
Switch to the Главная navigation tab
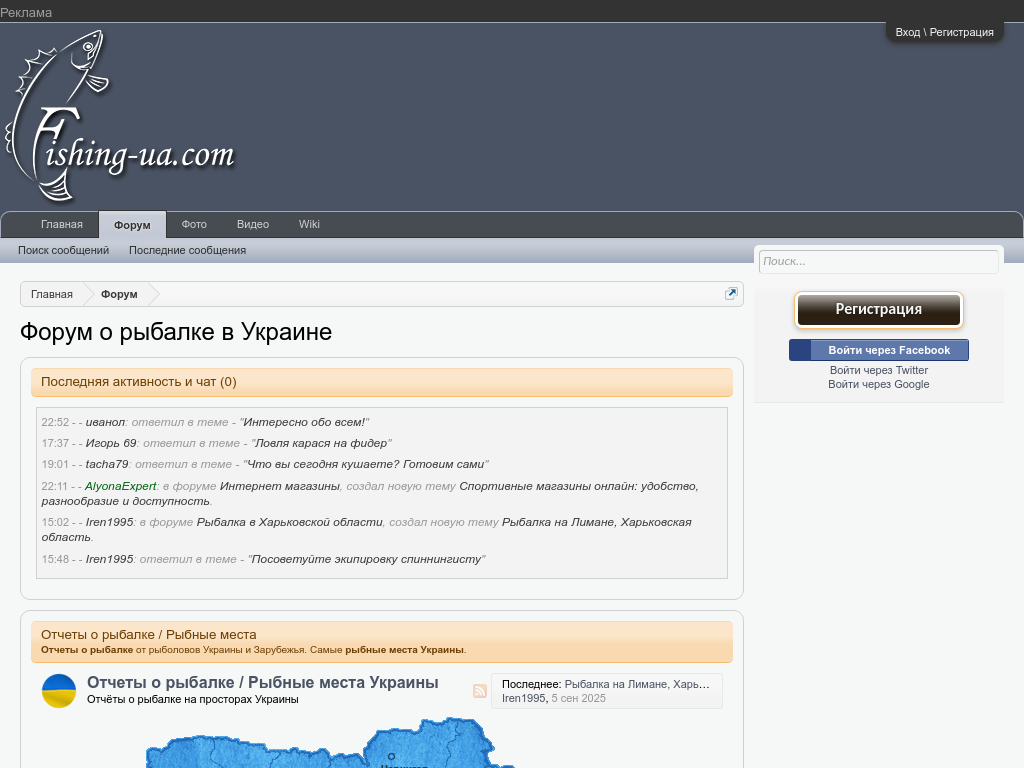click(x=62, y=225)
